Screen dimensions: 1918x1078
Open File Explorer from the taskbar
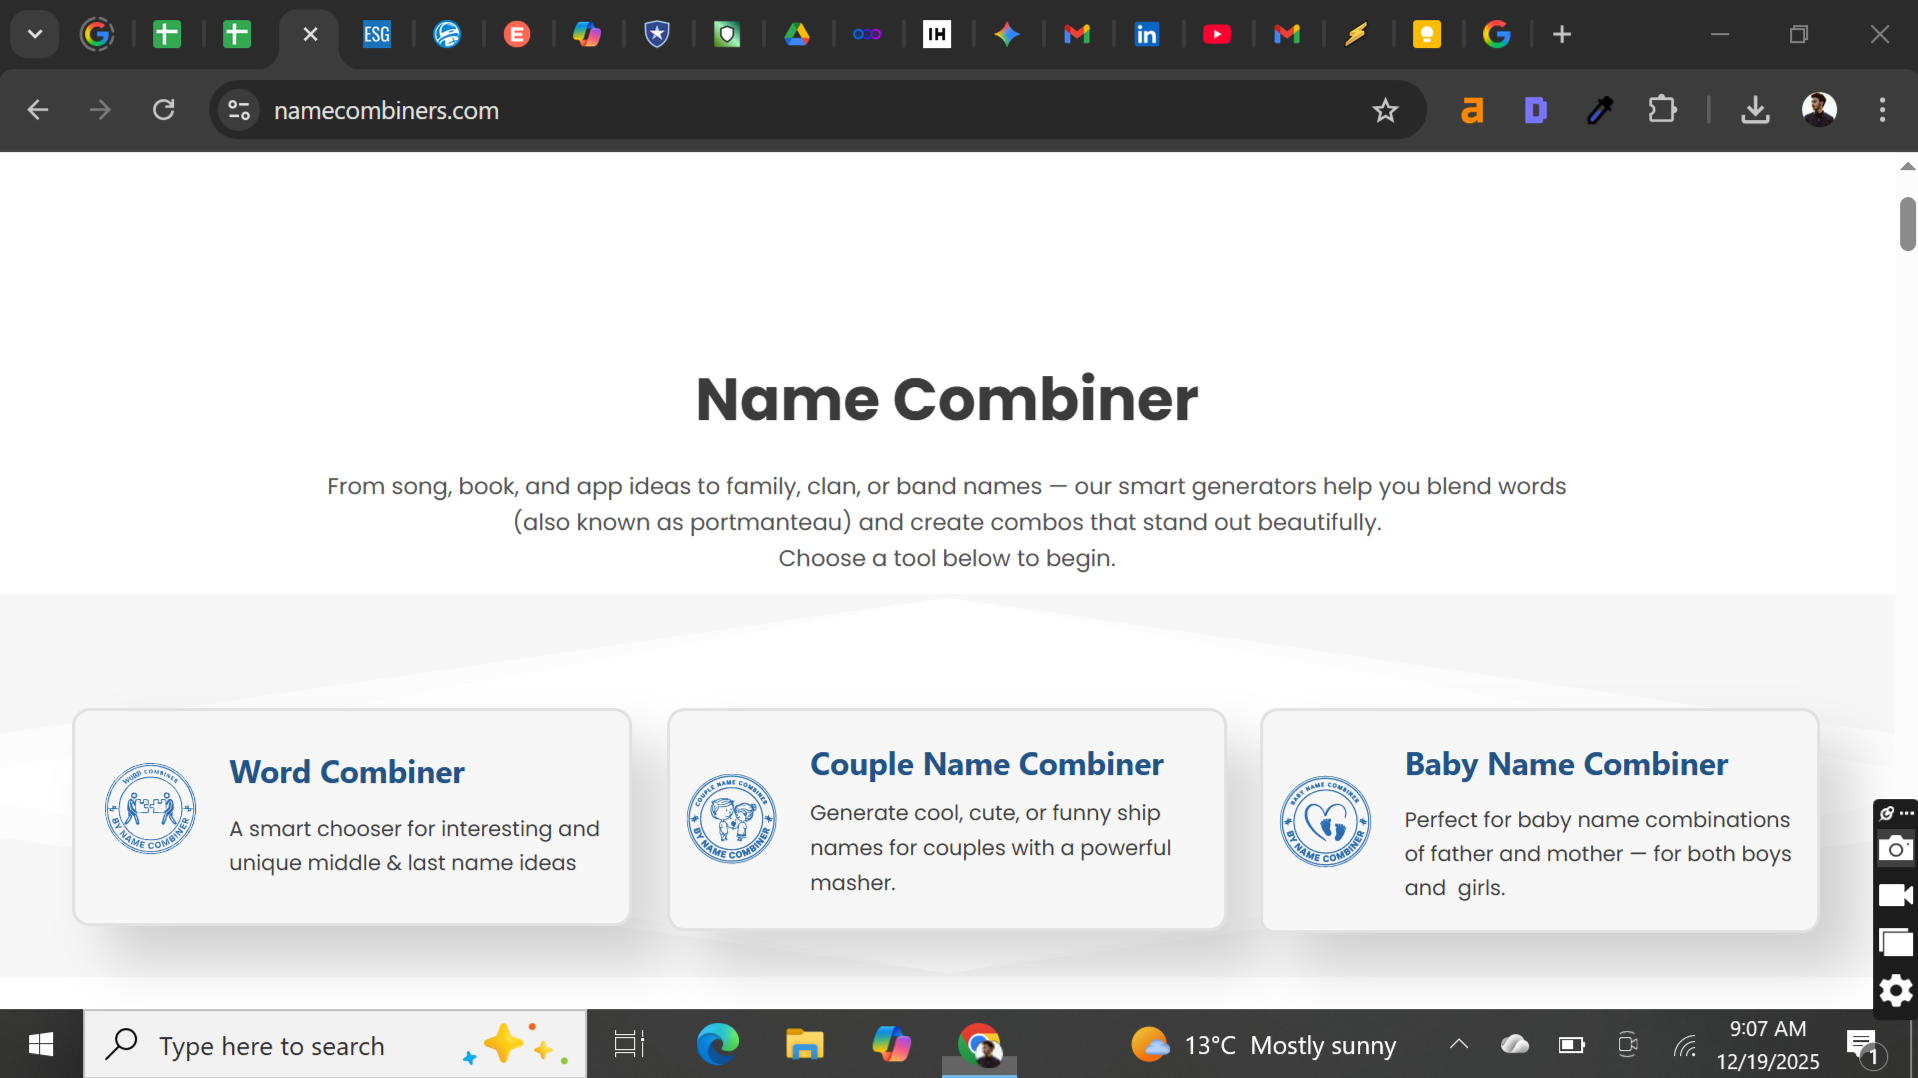click(804, 1044)
